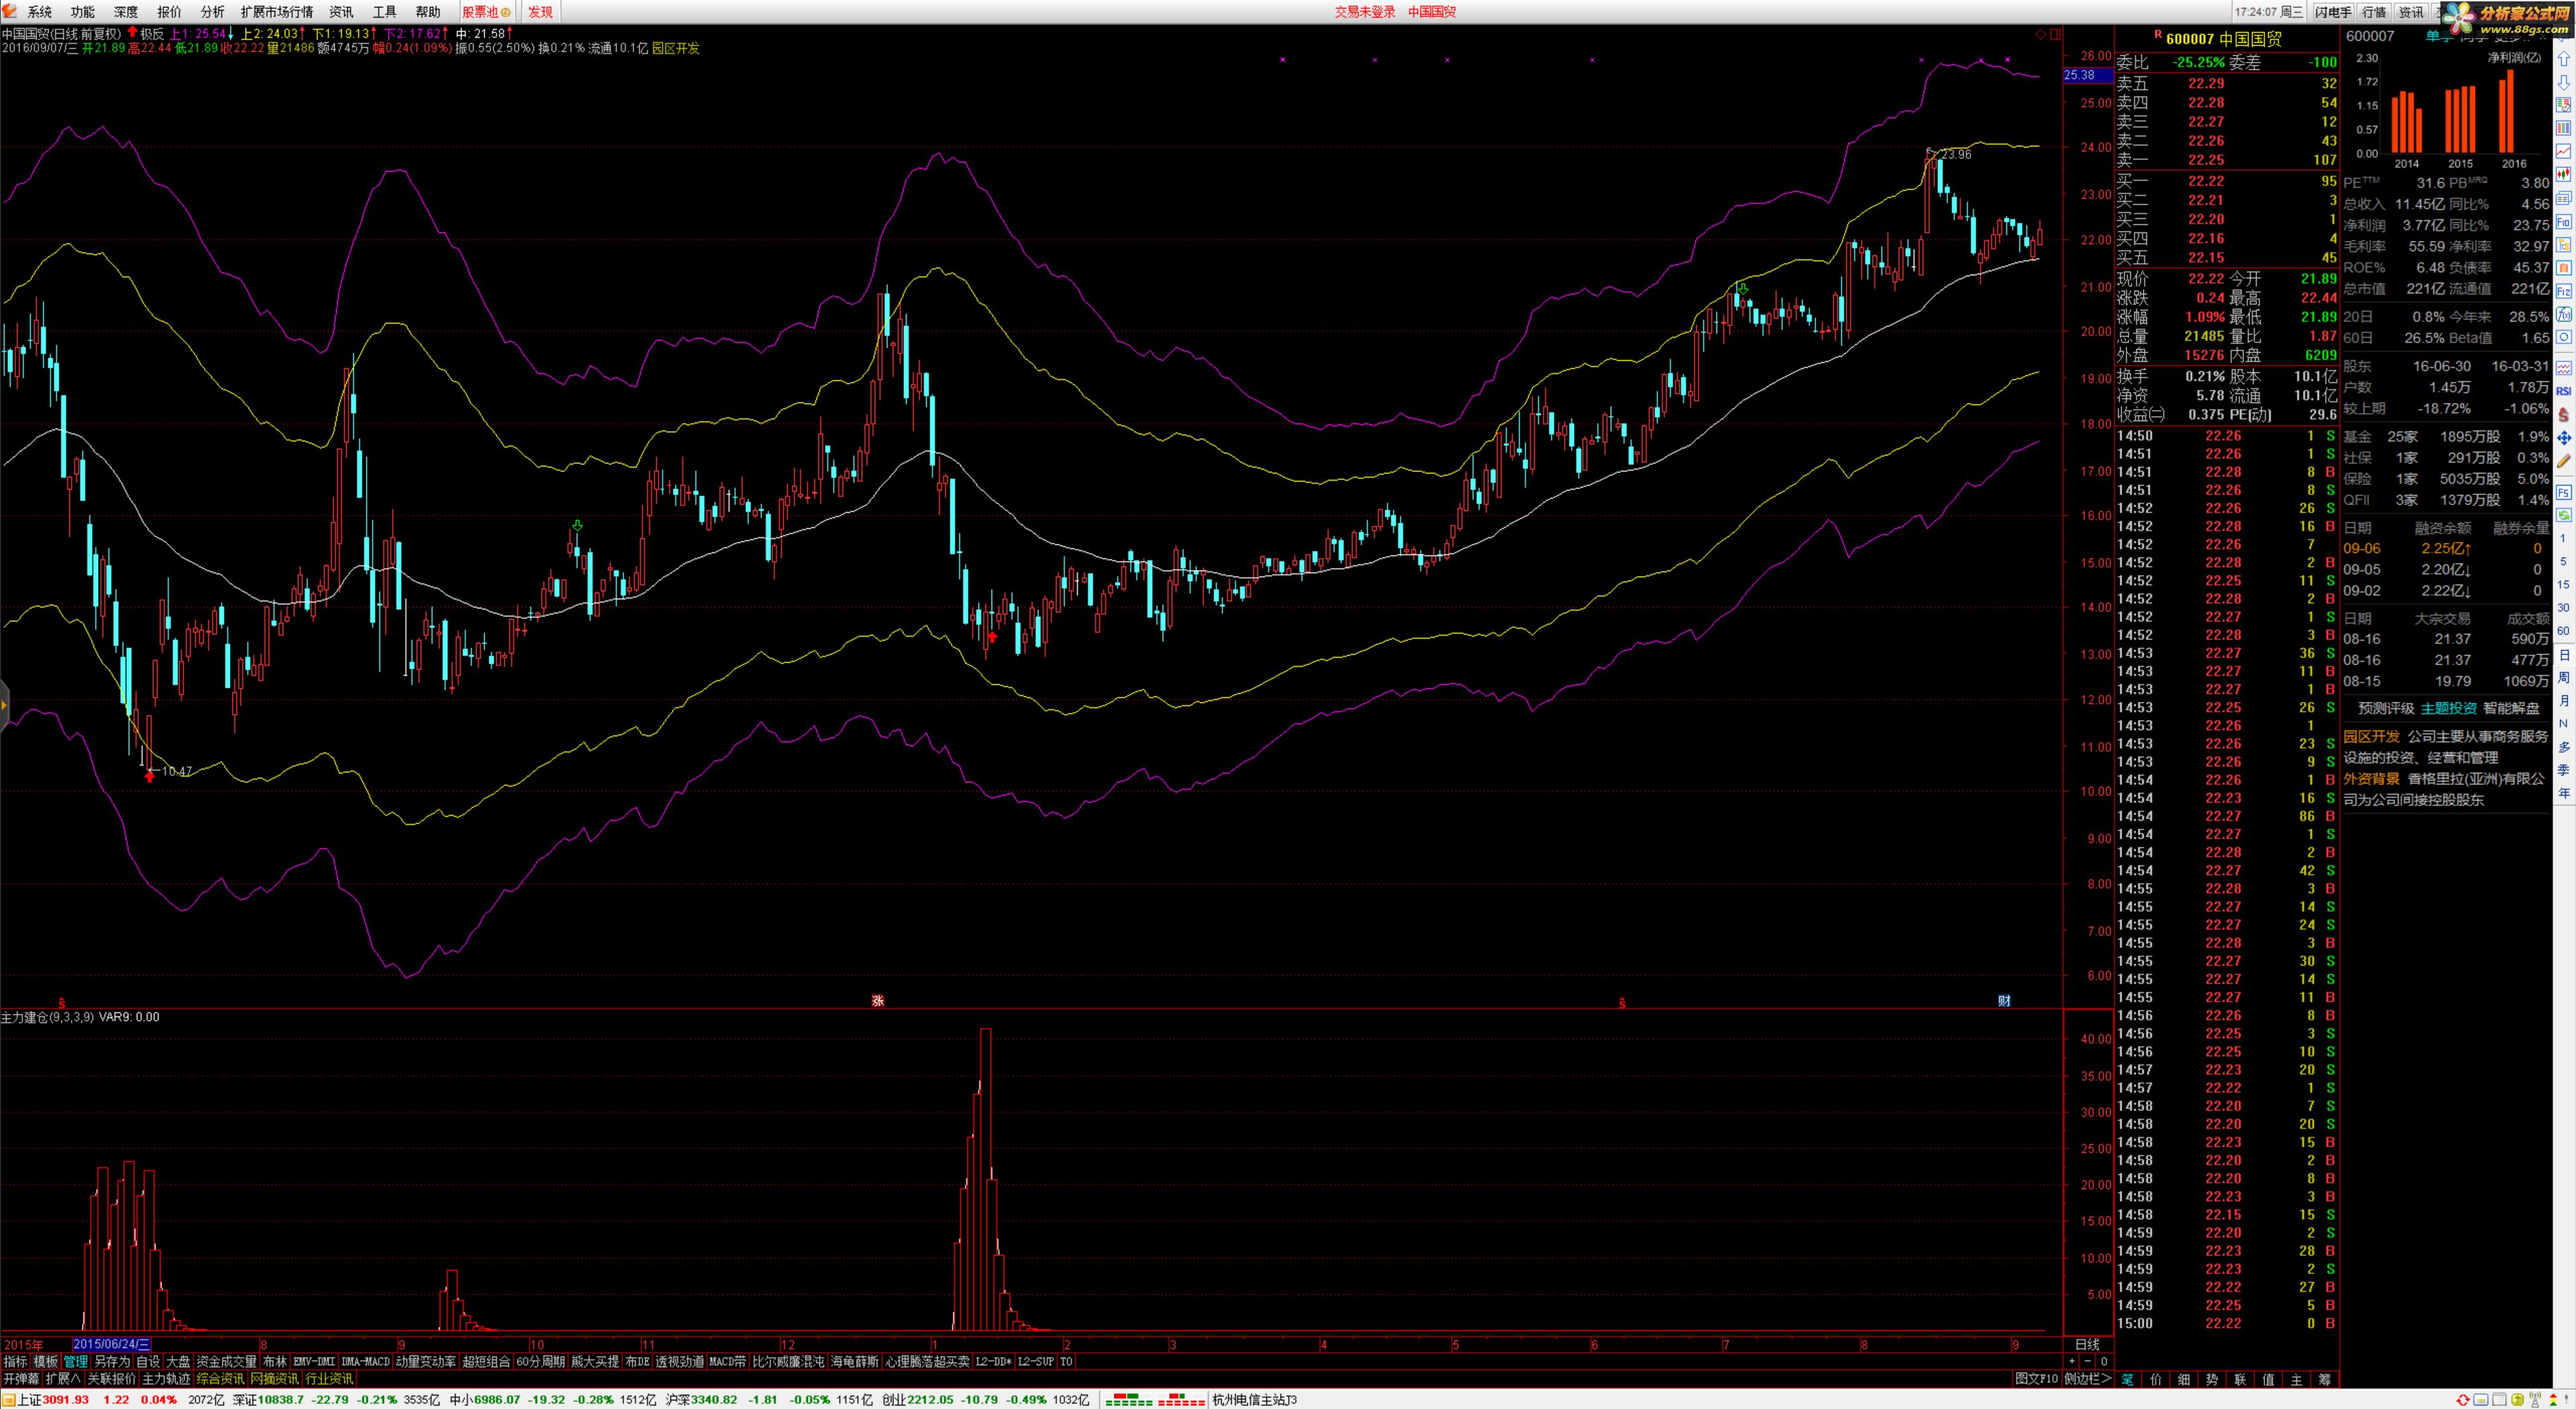Open the 多 multi-period option
Viewport: 2576px width, 1409px height.
(x=2564, y=747)
